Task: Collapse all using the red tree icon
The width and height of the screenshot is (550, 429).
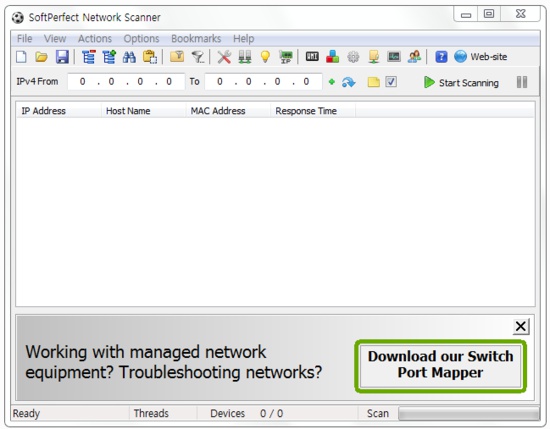Action: pos(88,57)
